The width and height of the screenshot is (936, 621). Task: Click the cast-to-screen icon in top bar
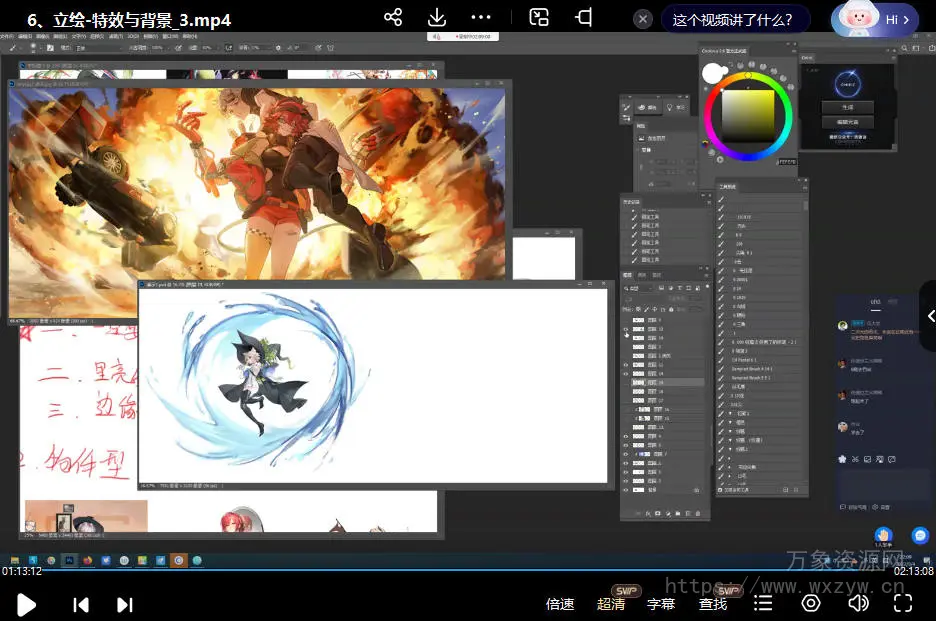point(584,18)
